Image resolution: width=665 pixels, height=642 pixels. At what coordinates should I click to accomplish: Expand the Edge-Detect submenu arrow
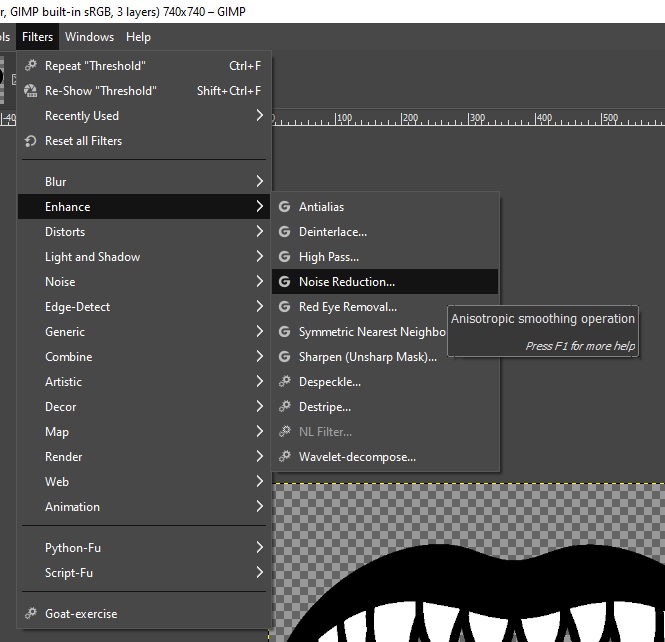point(260,307)
